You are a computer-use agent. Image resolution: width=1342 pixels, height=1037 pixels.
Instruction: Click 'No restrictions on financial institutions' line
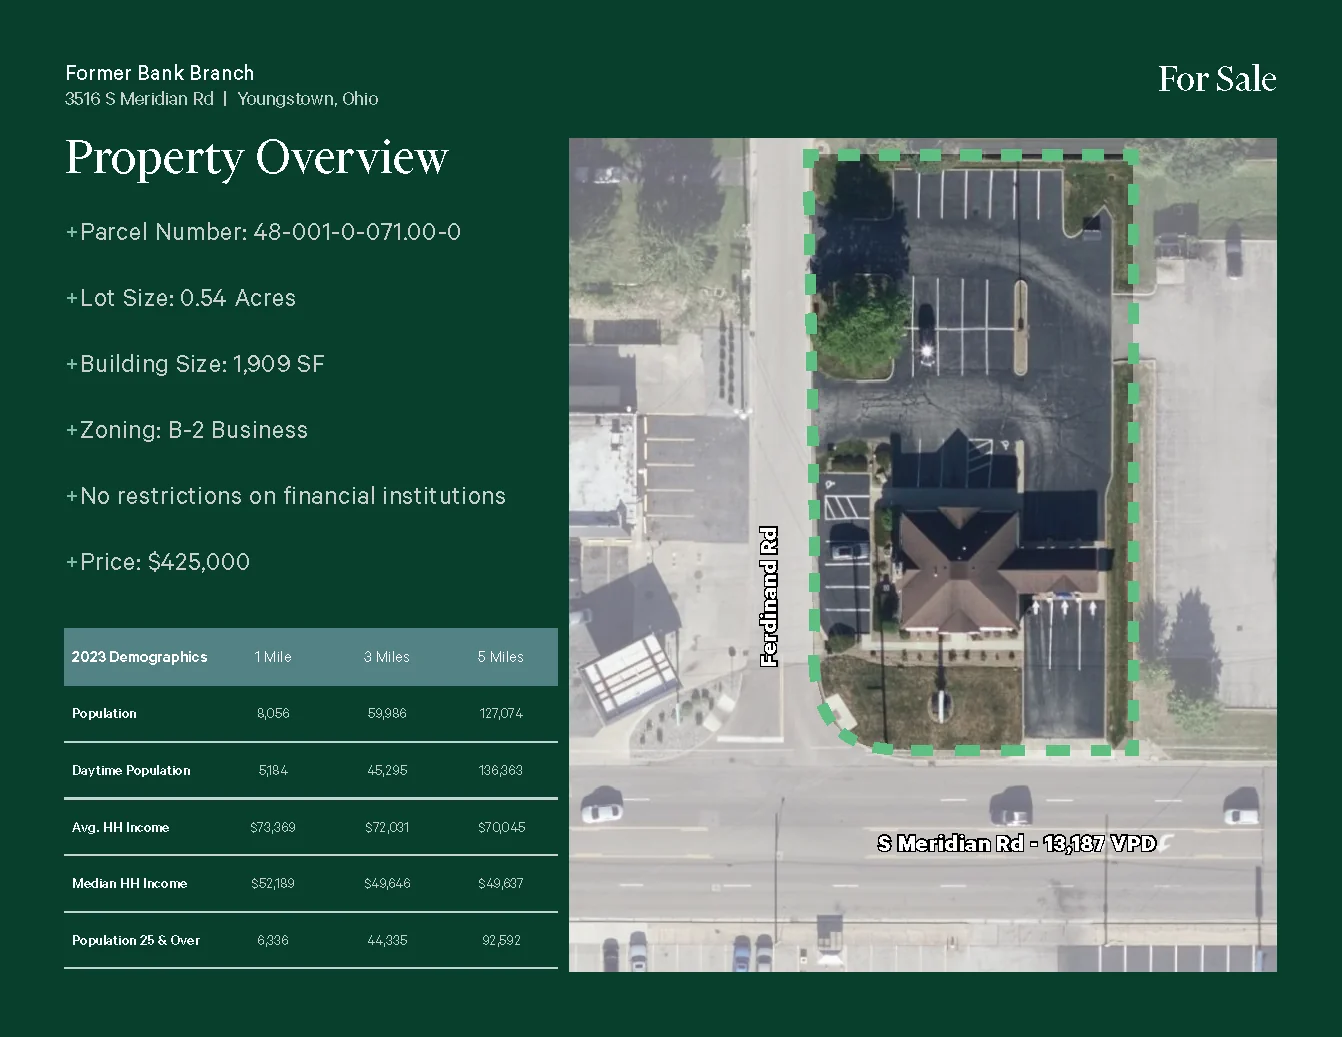286,496
